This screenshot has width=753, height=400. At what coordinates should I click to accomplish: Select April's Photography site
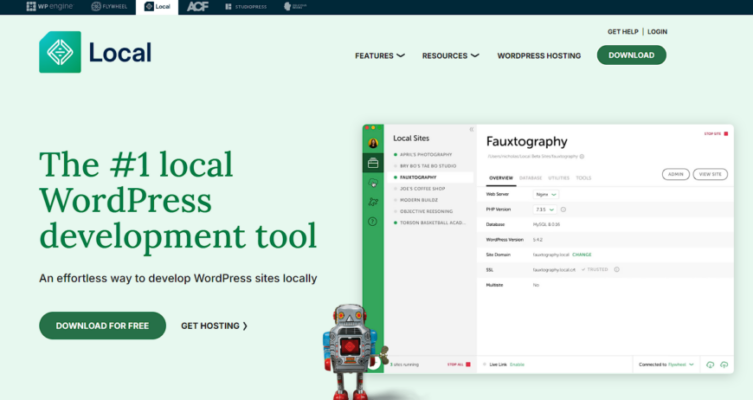[x=426, y=155]
